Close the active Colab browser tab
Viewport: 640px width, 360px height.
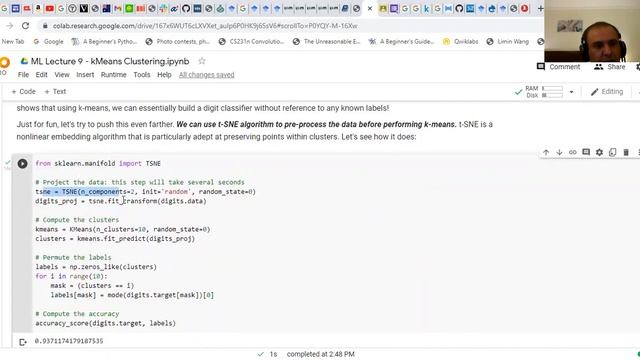click(x=370, y=8)
